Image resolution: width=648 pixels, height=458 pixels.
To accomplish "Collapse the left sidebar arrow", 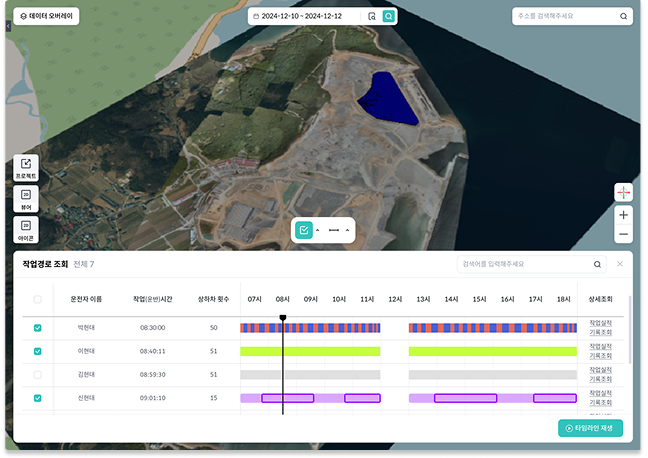I will tap(8, 26).
